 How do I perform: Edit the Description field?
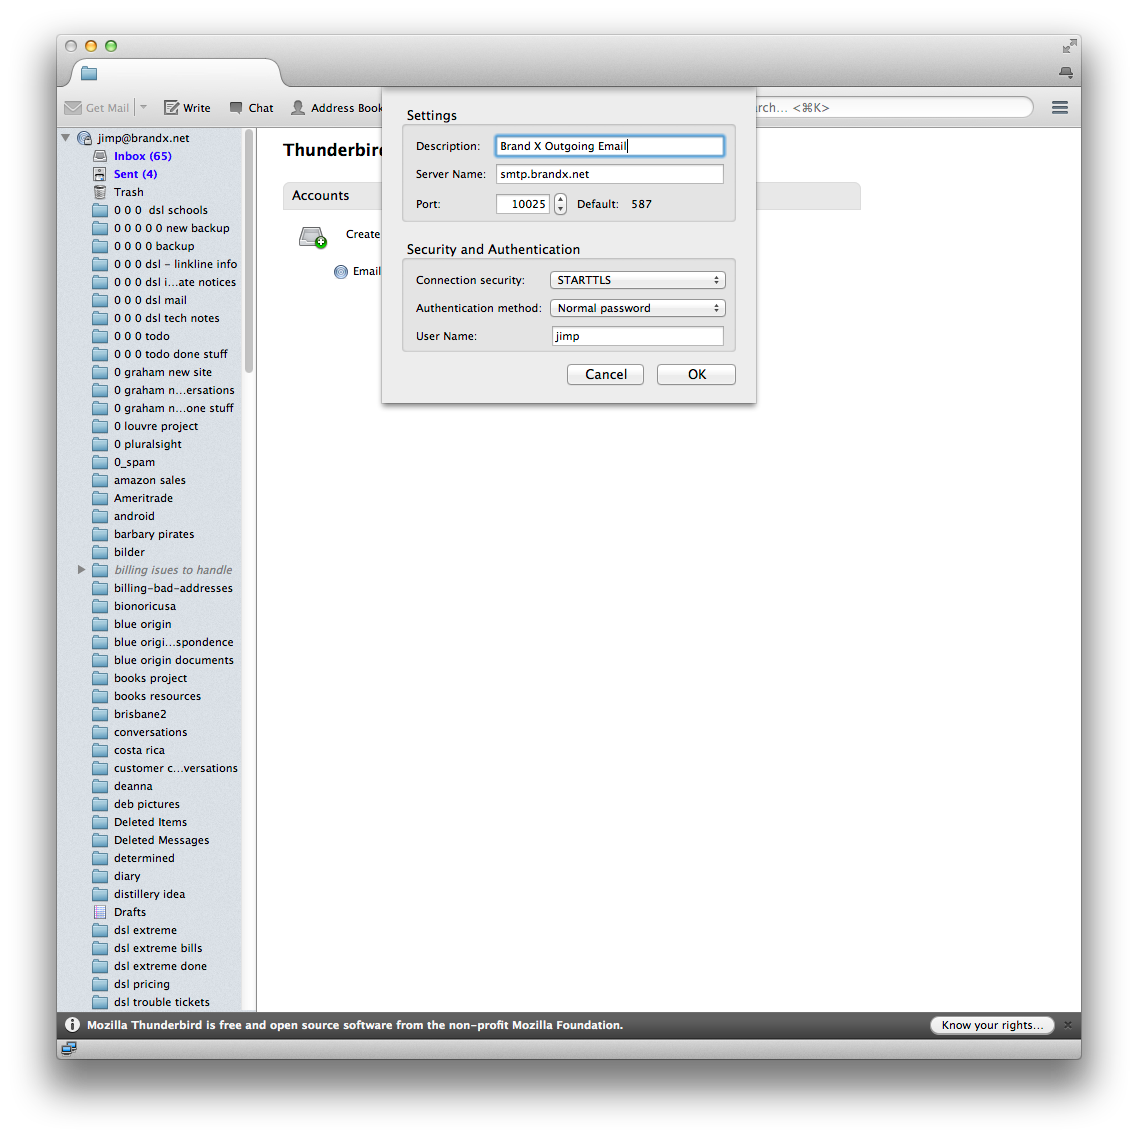click(610, 146)
